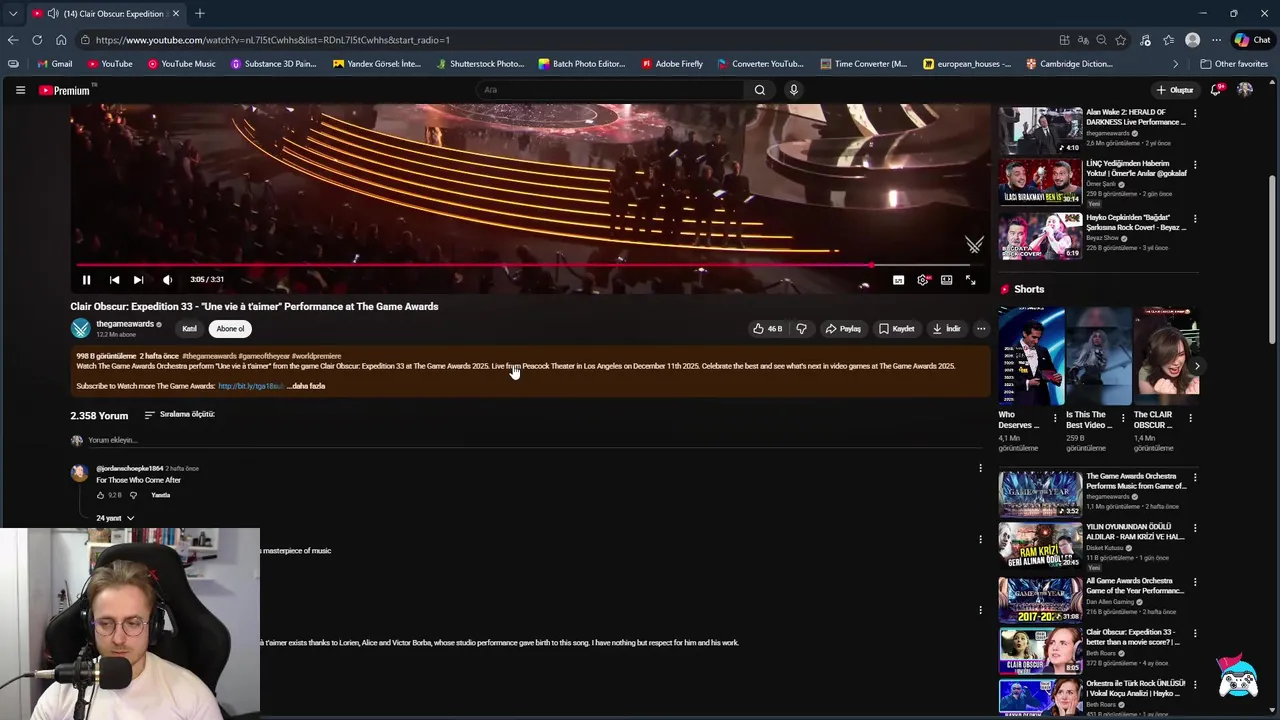Pause the video playback
1280x720 pixels.
pos(86,280)
